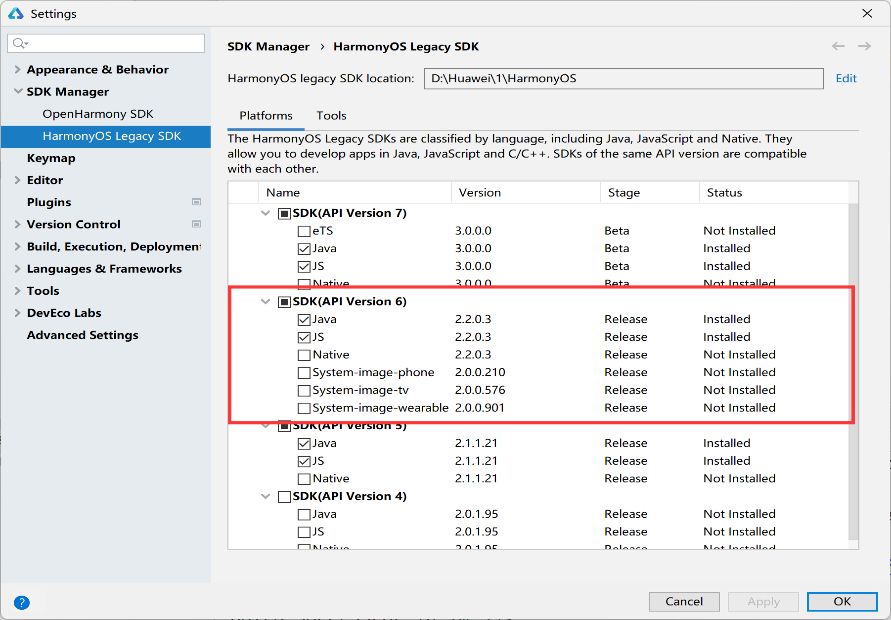Screen dimensions: 891x620
Task: Click the OK button
Action: 842,601
